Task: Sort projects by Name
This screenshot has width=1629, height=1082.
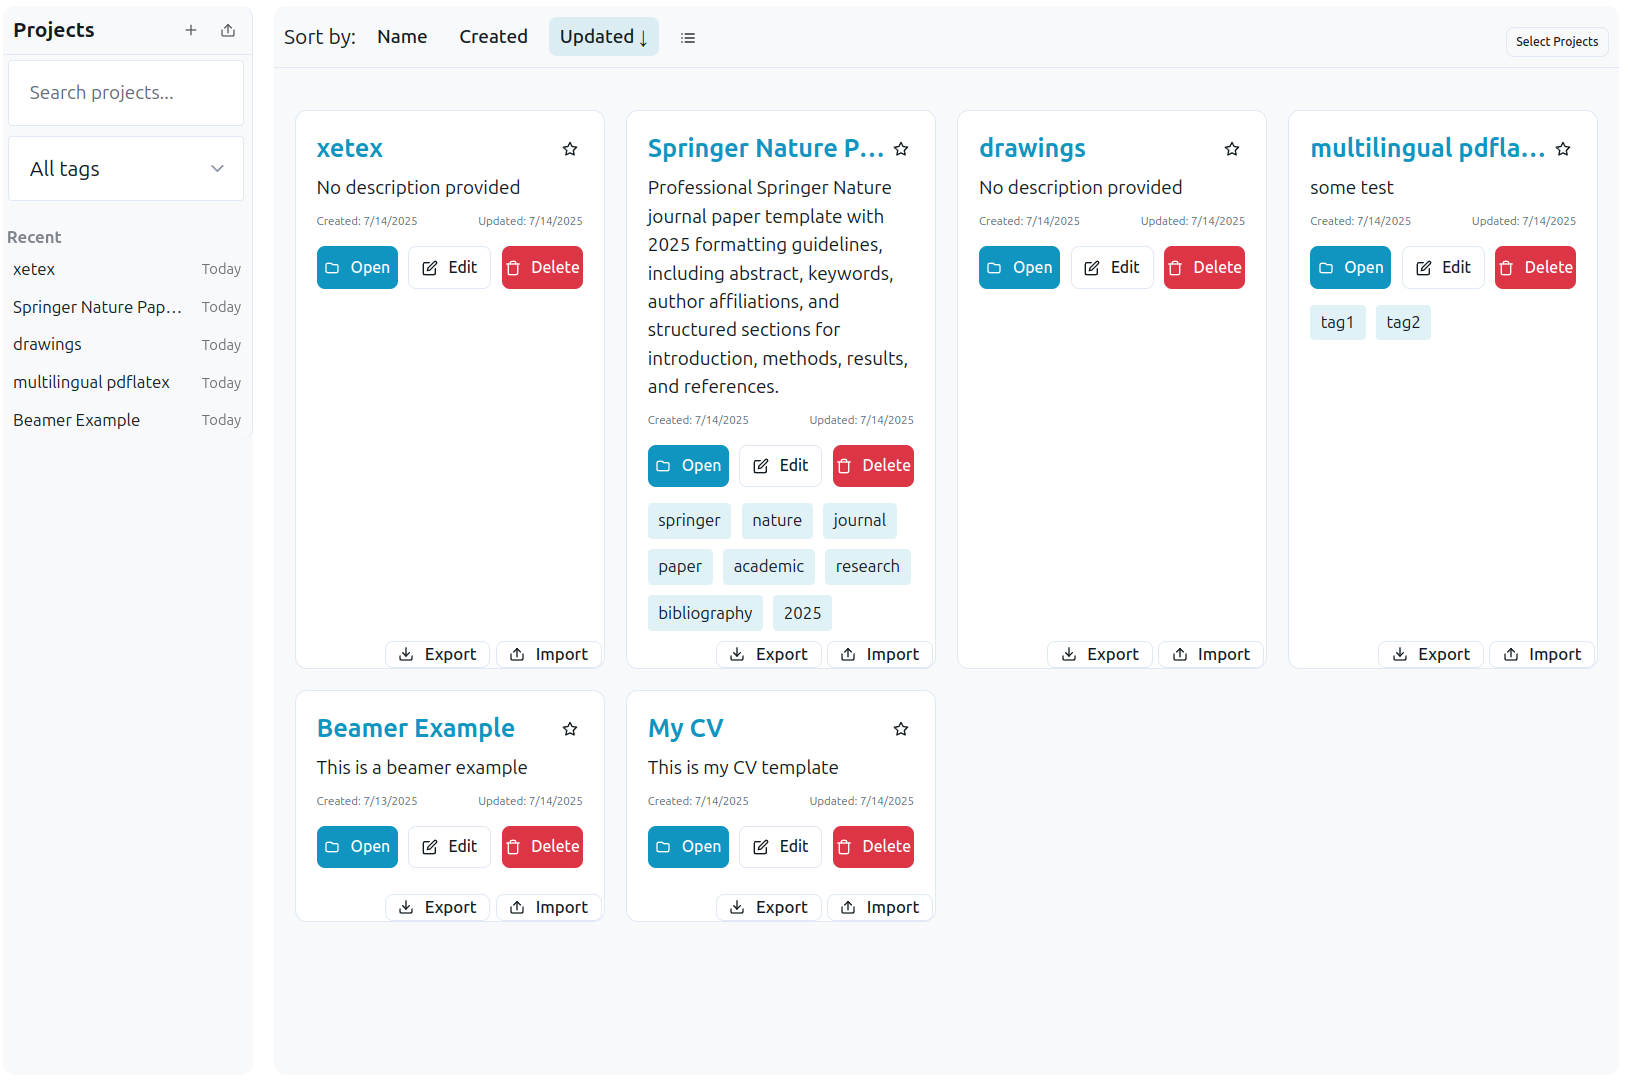Action: pyautogui.click(x=402, y=37)
